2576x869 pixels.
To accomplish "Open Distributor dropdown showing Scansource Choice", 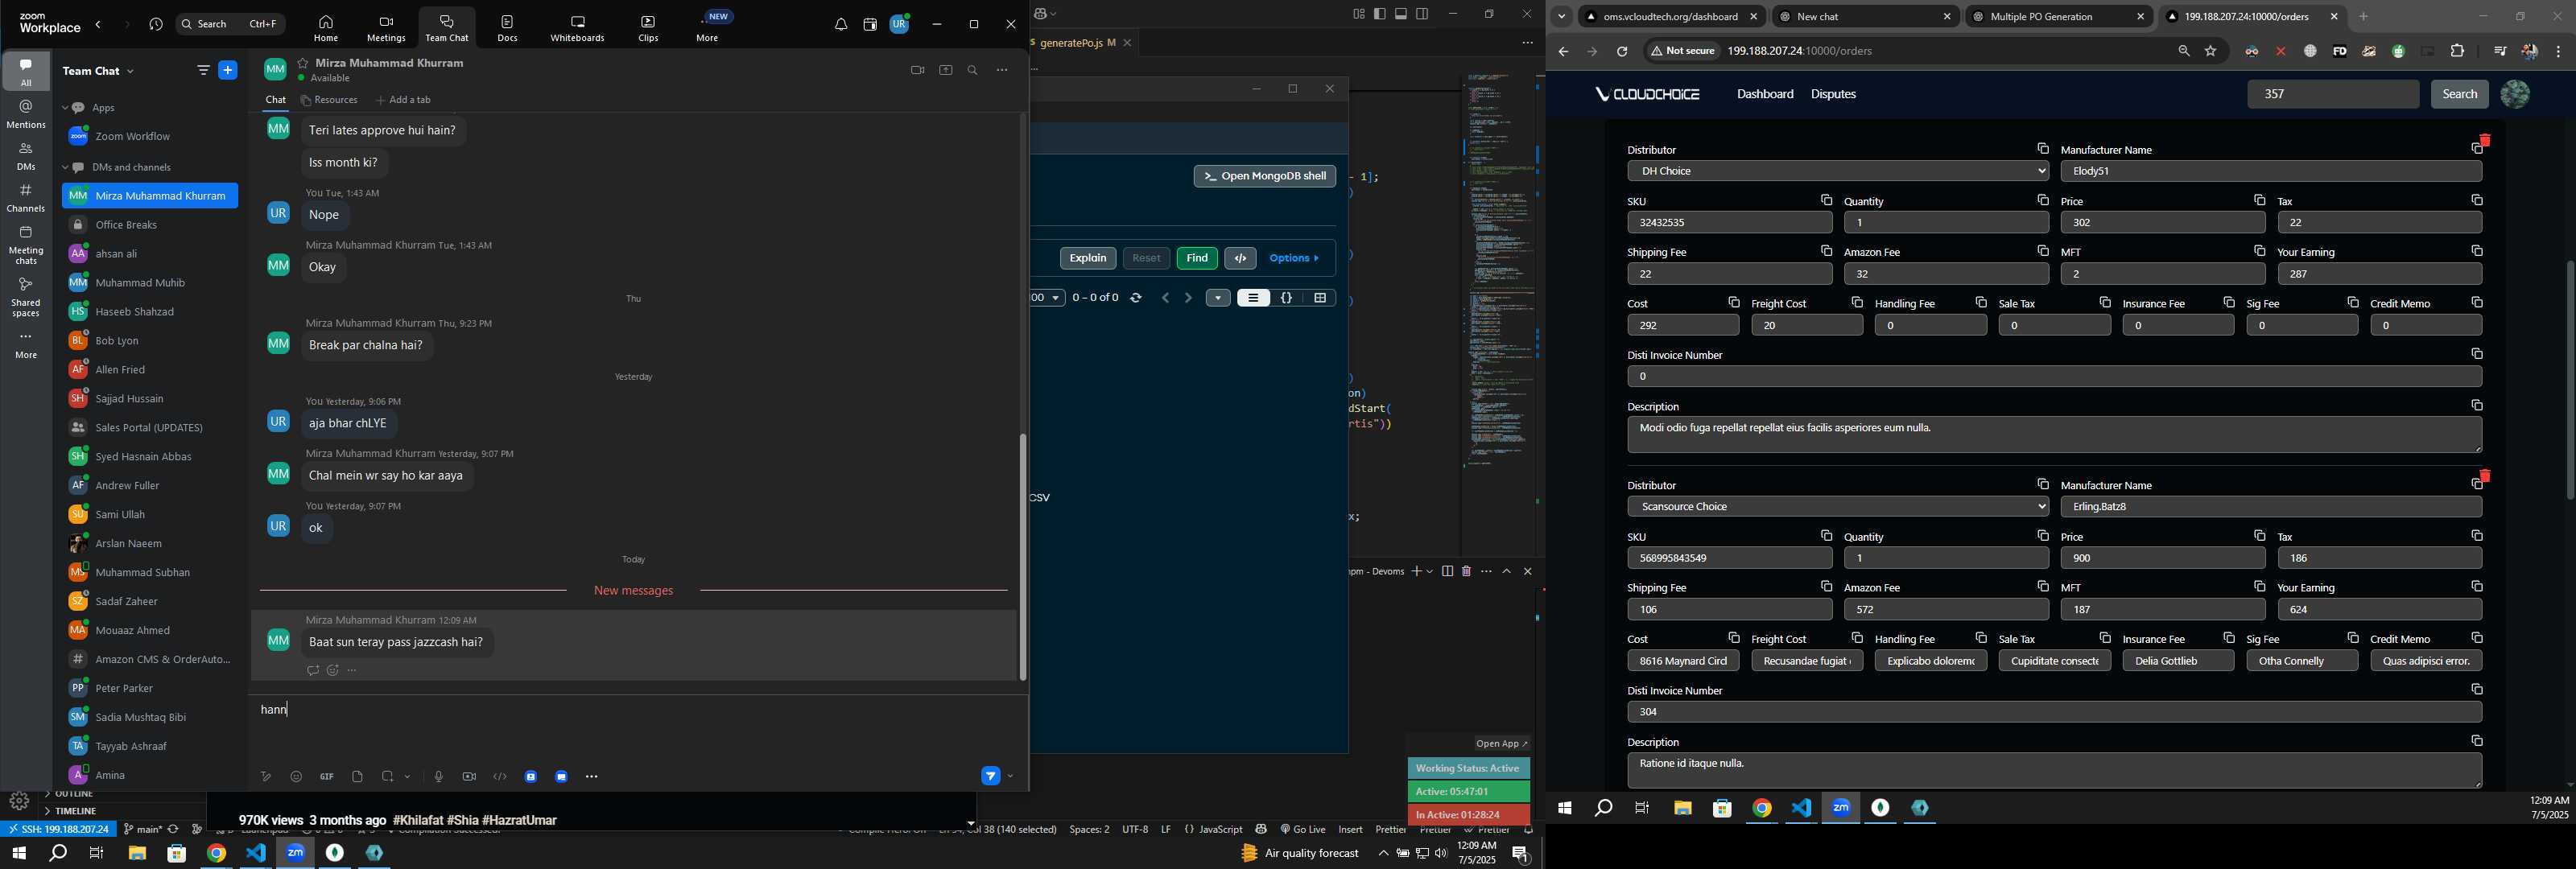I will pos(1839,507).
